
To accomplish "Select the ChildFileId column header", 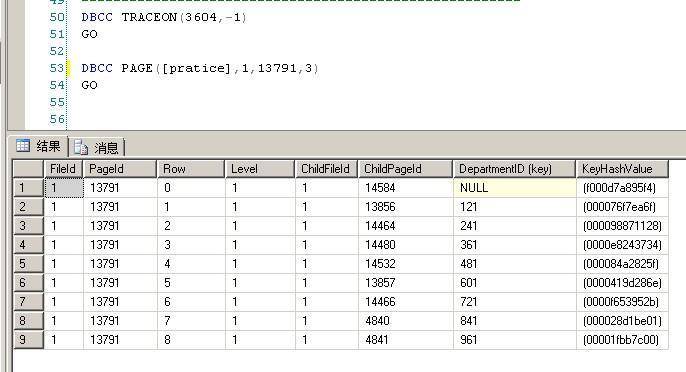I will point(326,169).
